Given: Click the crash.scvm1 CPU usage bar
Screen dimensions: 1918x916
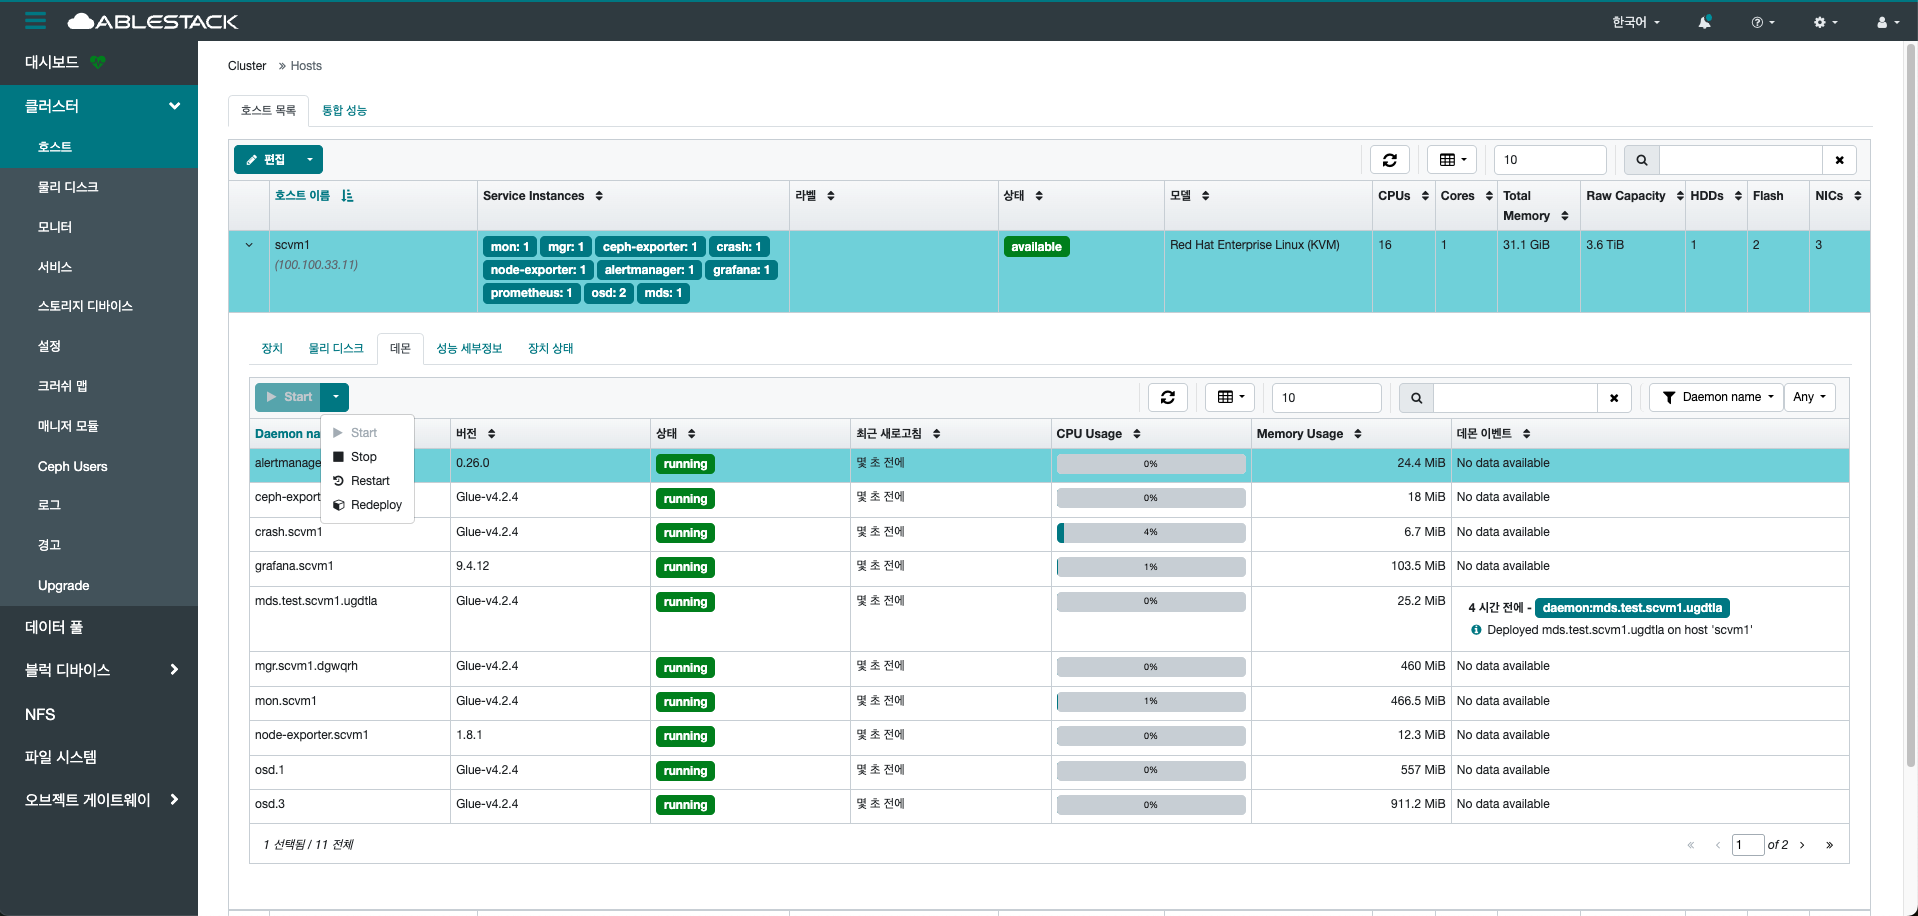Looking at the screenshot, I should tap(1150, 533).
